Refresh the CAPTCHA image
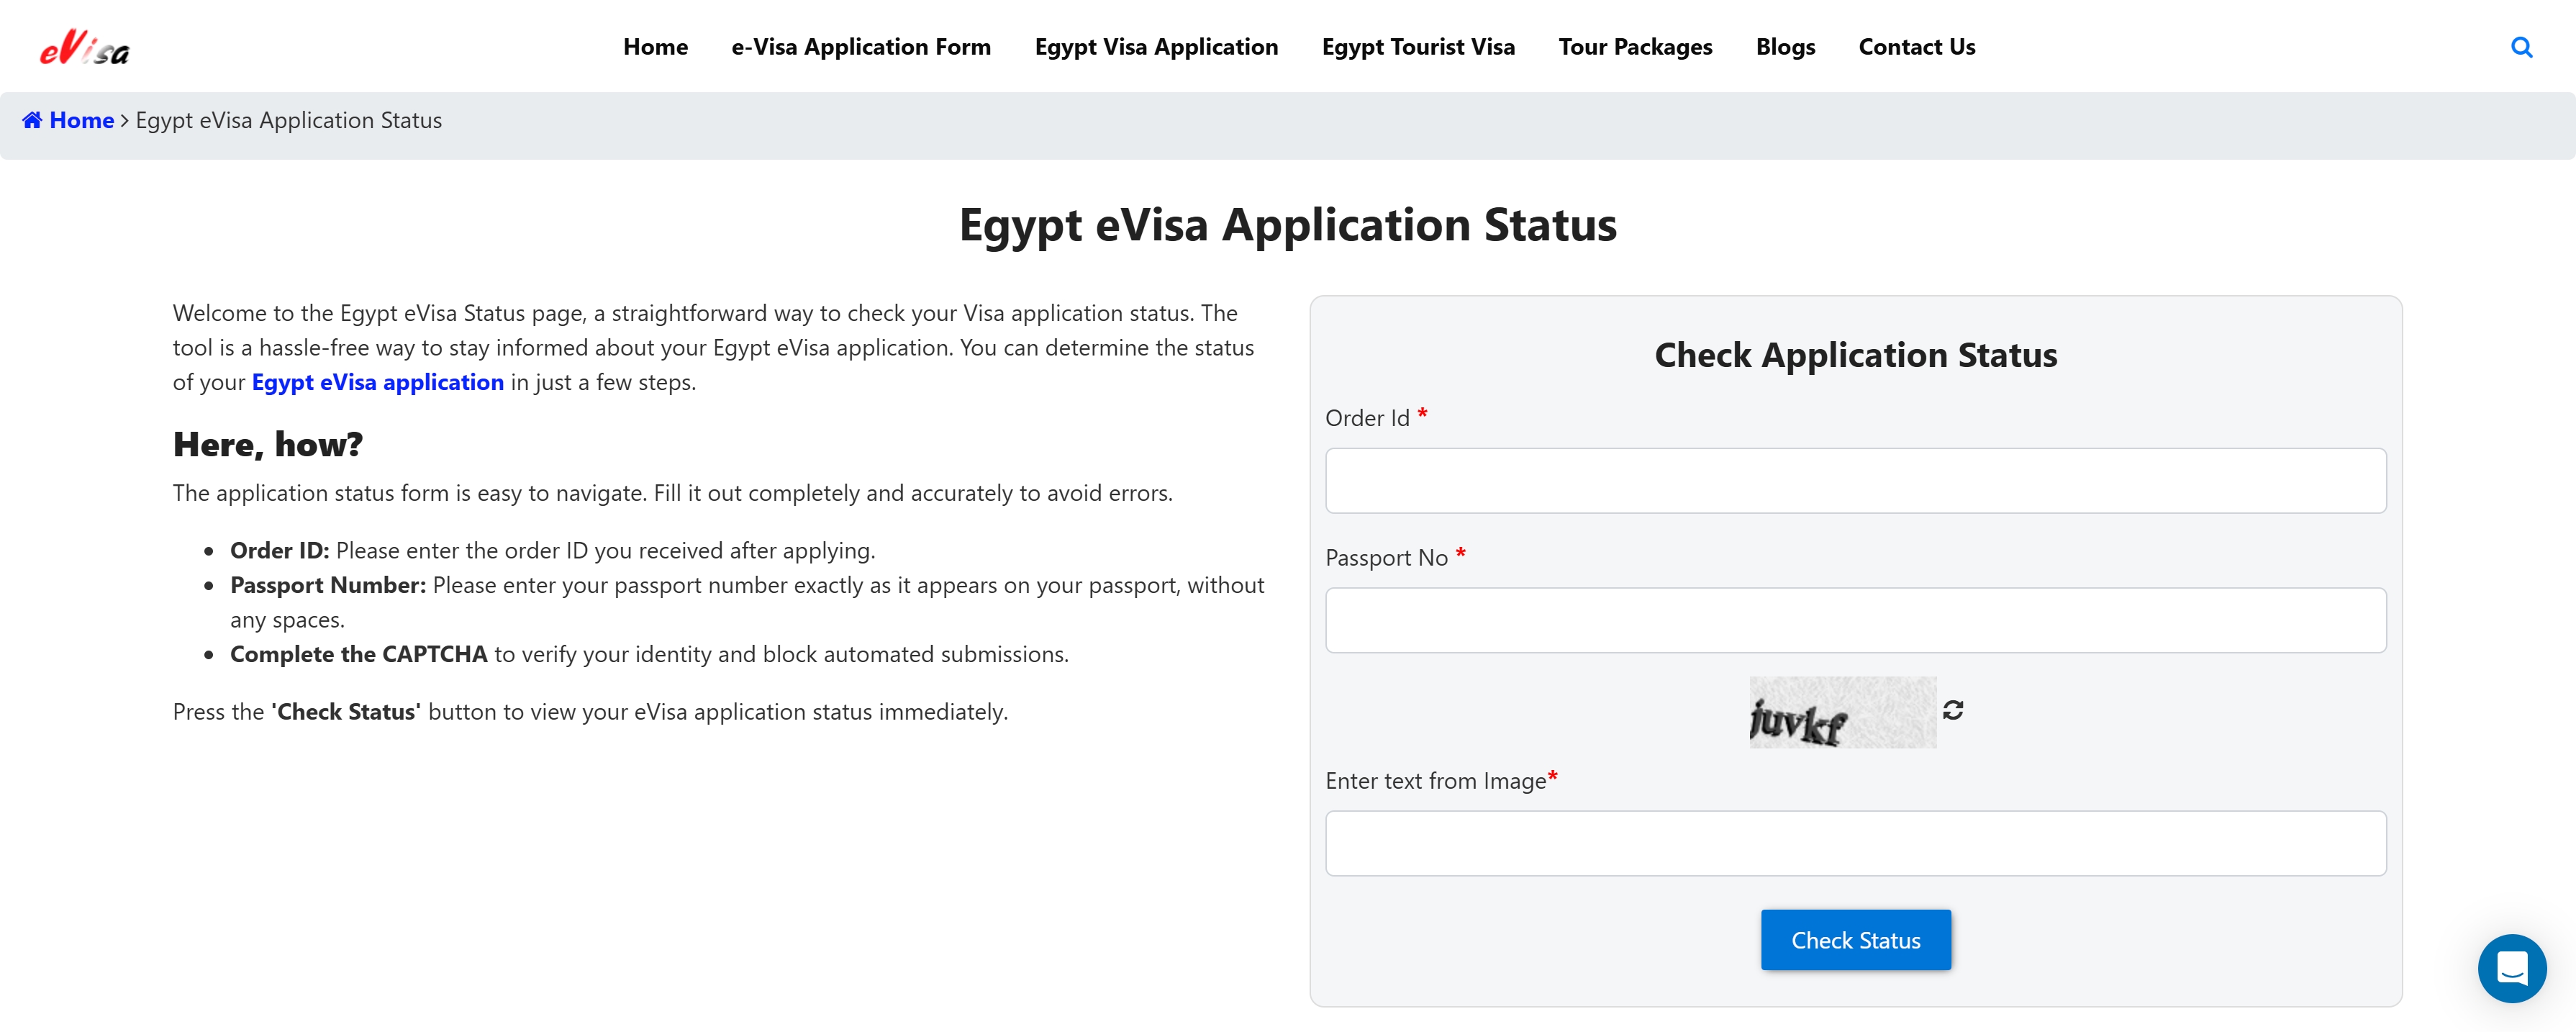 (x=1953, y=710)
